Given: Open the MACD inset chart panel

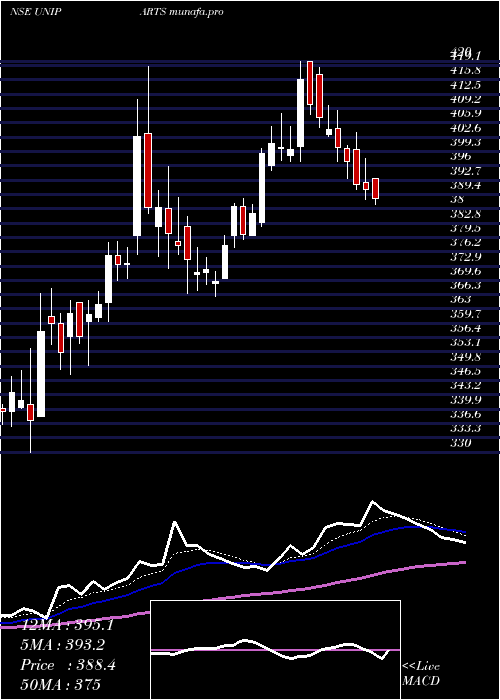Looking at the screenshot, I should [276, 650].
